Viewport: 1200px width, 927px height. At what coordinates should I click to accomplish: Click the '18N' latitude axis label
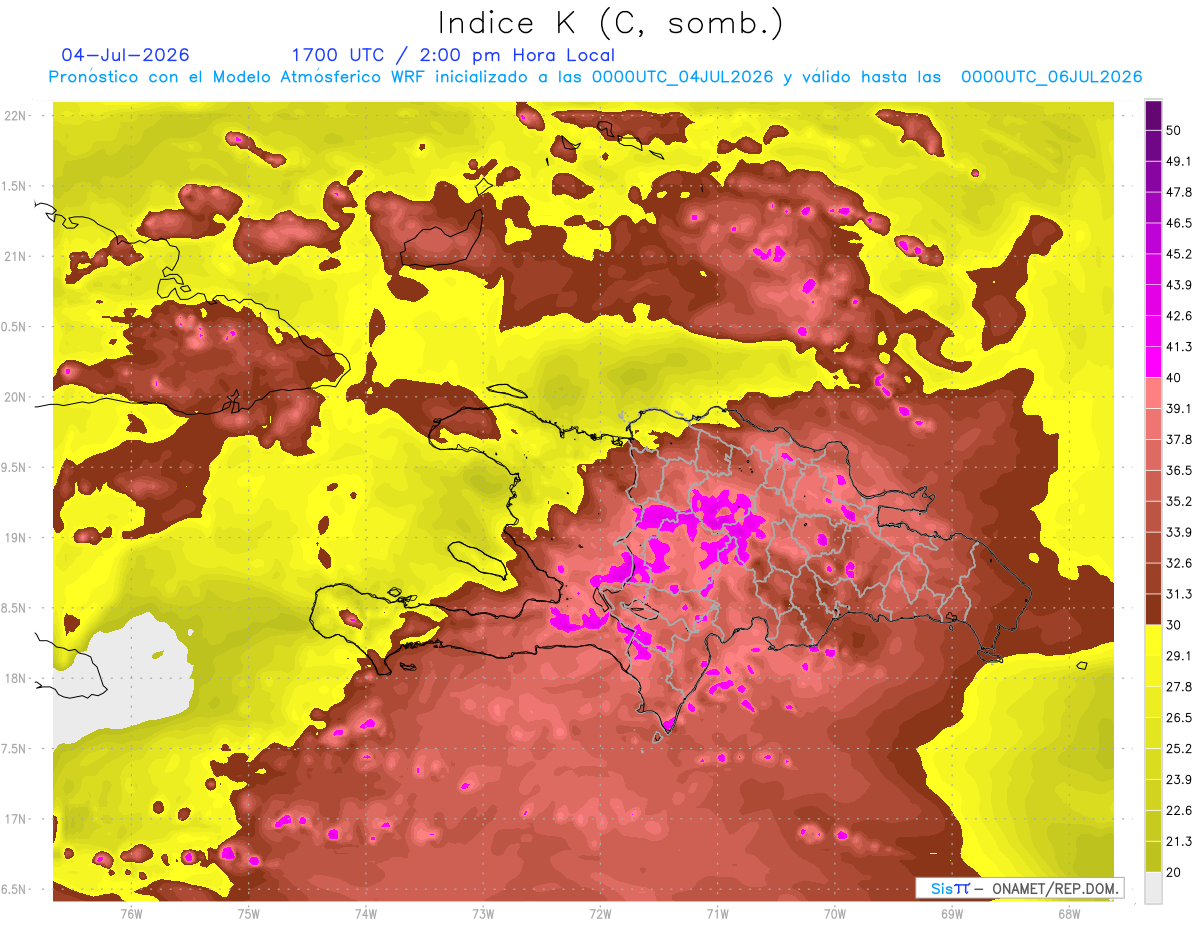click(16, 679)
